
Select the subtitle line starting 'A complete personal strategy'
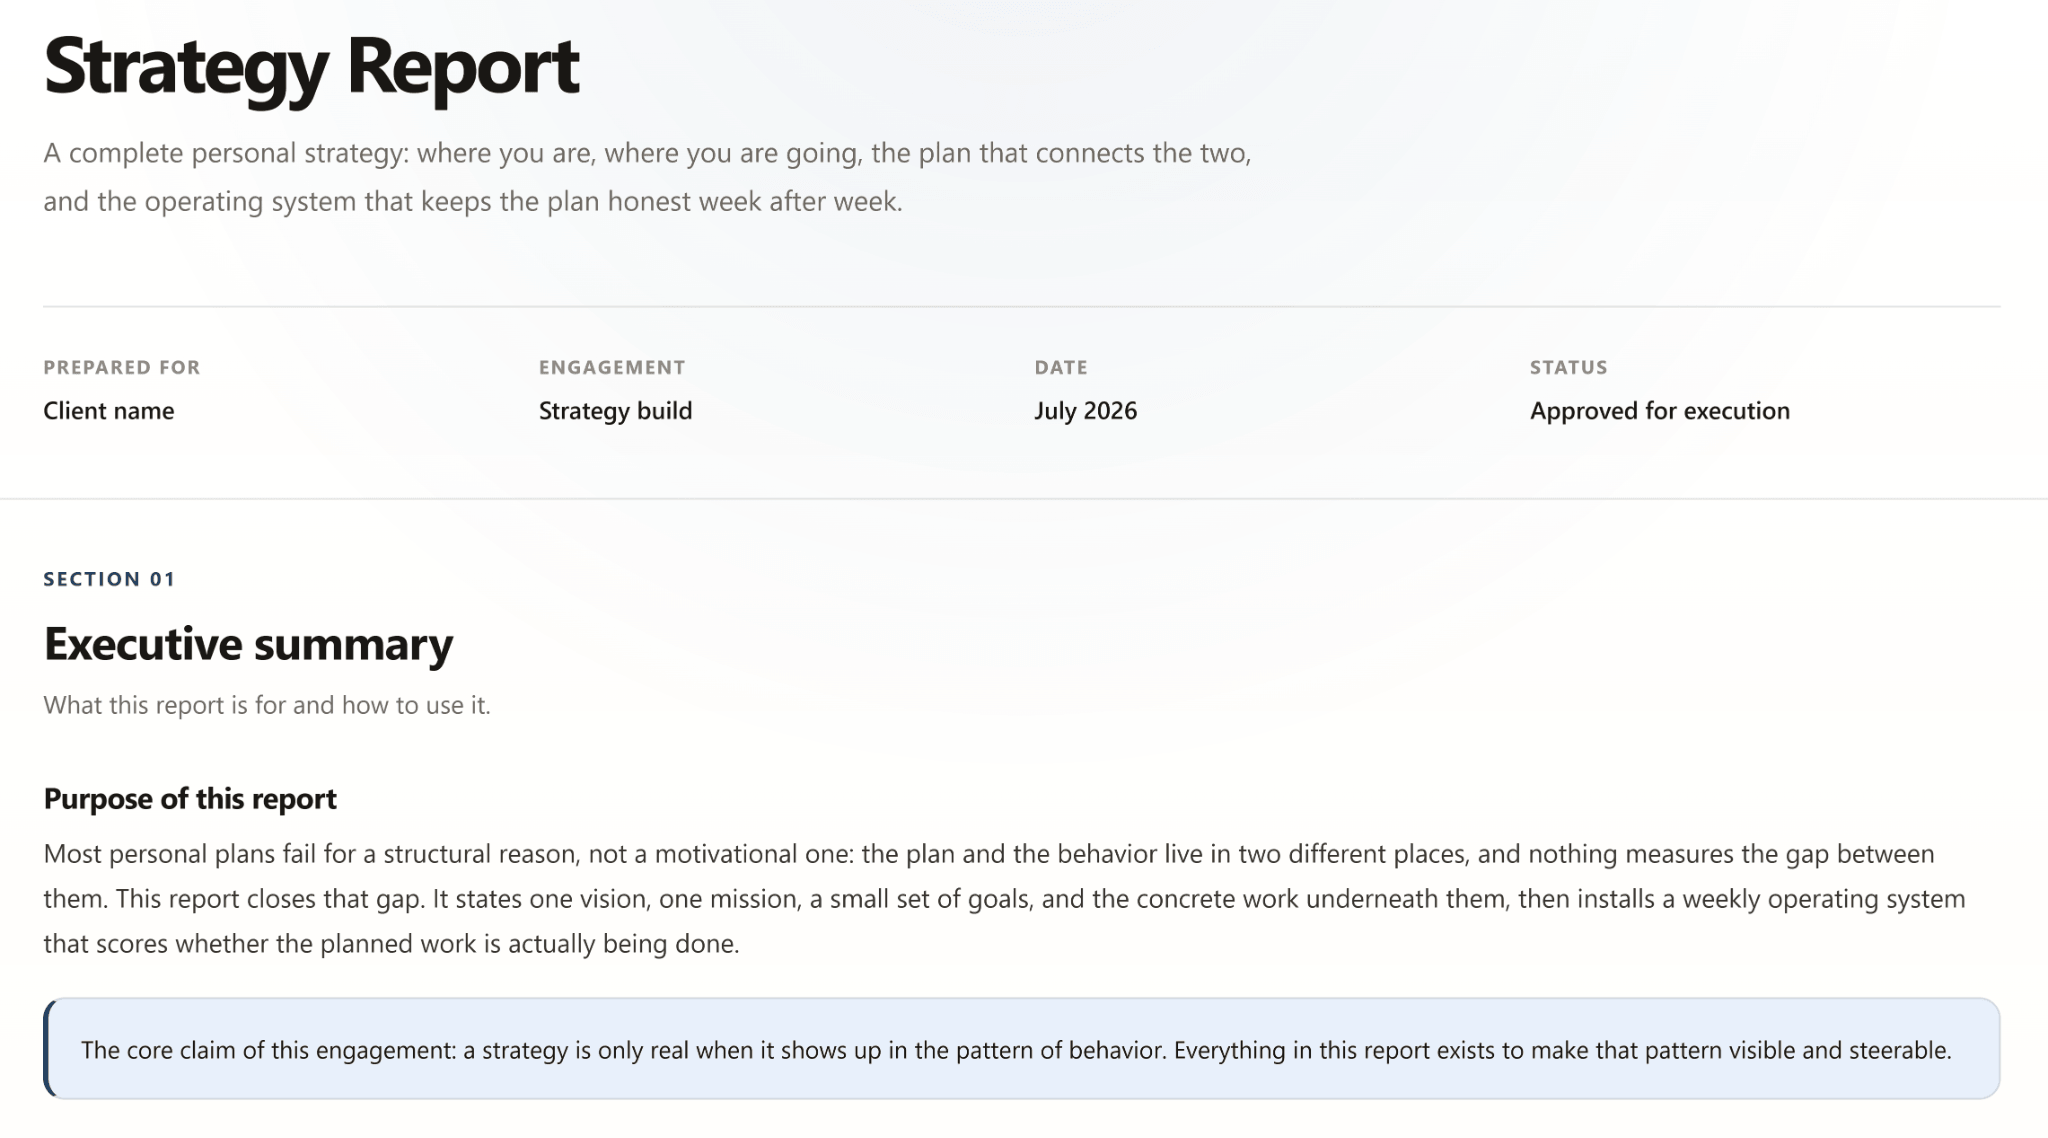pos(647,153)
